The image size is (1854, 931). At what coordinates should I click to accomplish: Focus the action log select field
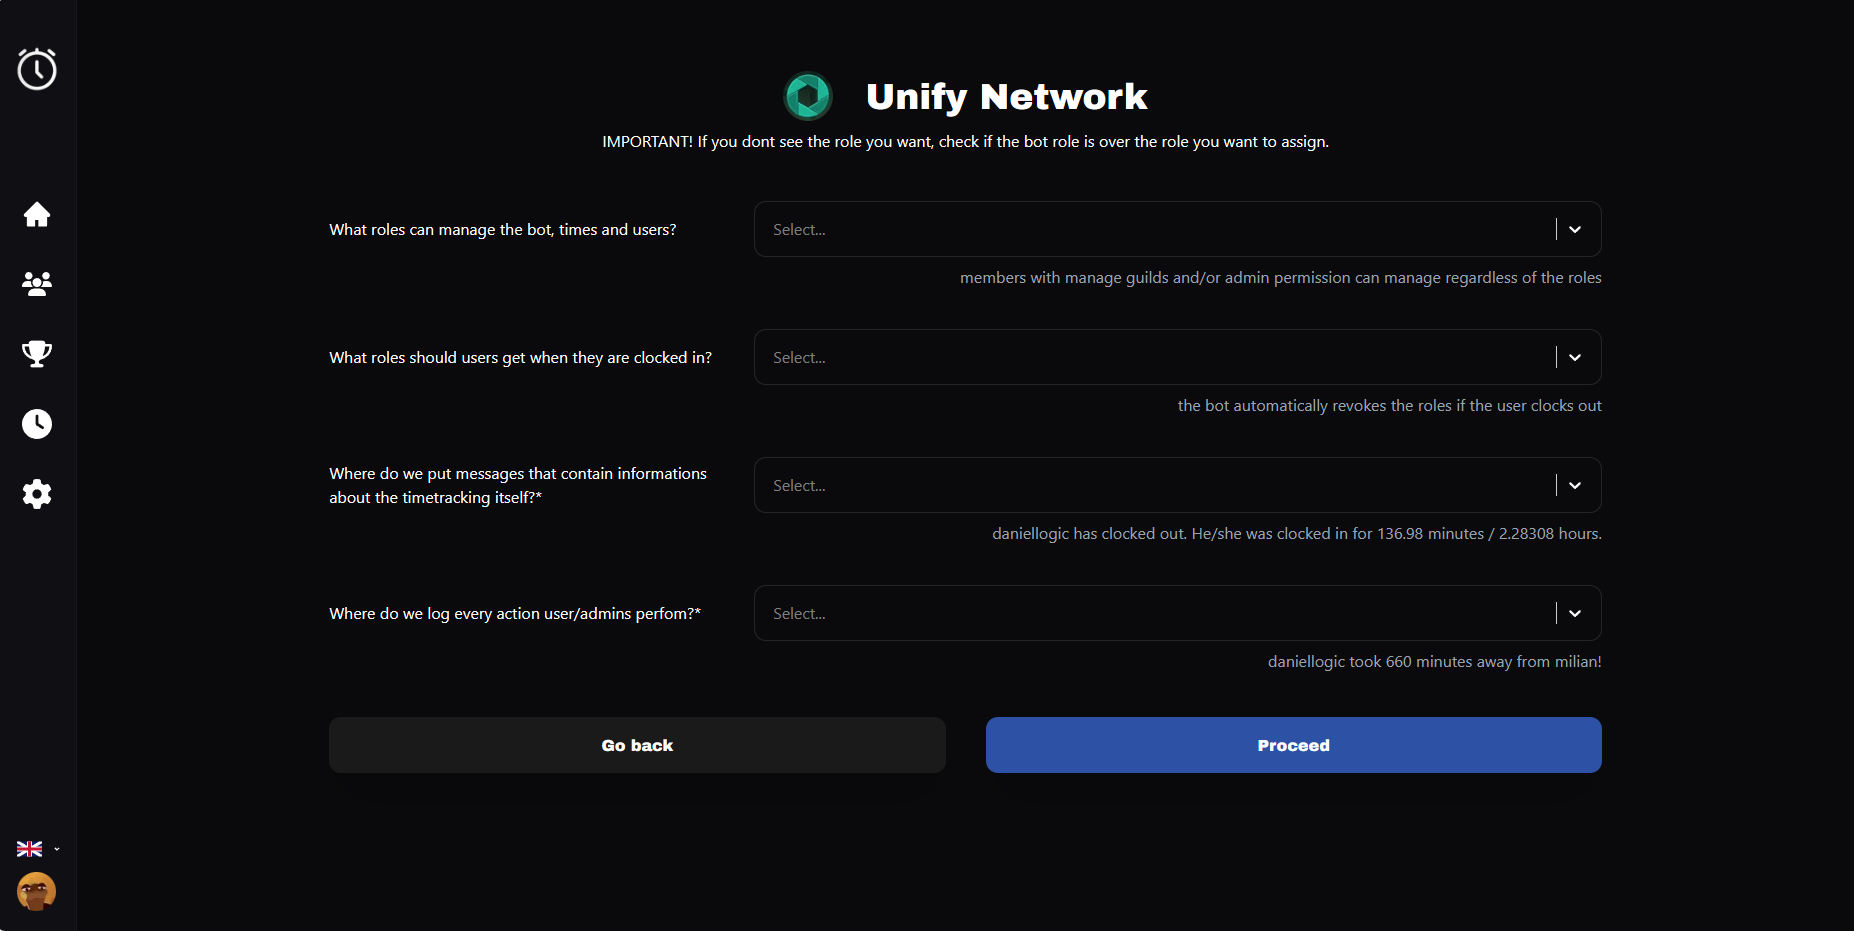pyautogui.click(x=1150, y=614)
